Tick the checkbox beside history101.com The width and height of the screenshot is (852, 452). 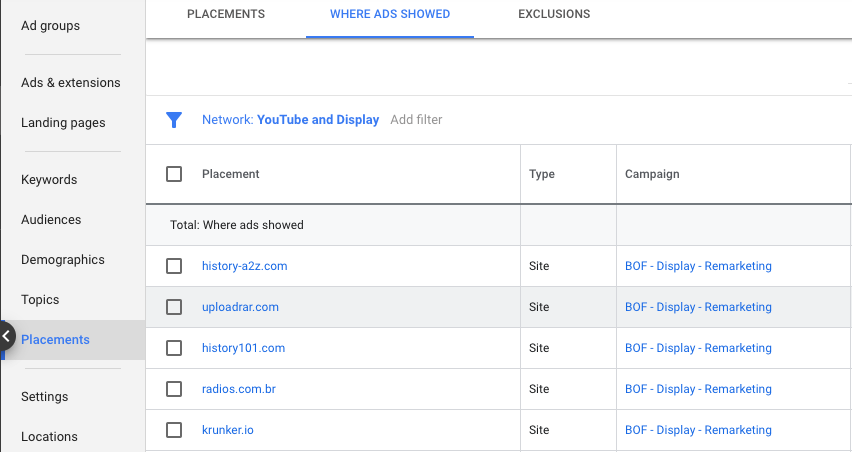pyautogui.click(x=174, y=348)
